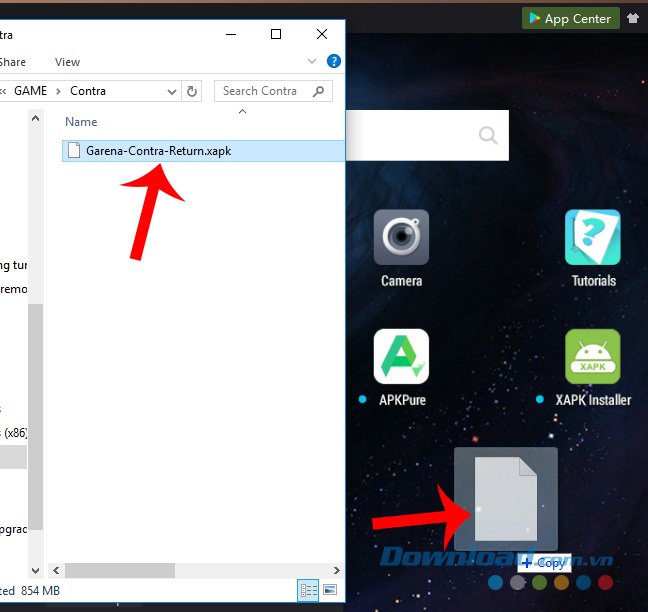Select the first blue dock dot
Viewport: 648px width, 612px height.
tap(495, 582)
